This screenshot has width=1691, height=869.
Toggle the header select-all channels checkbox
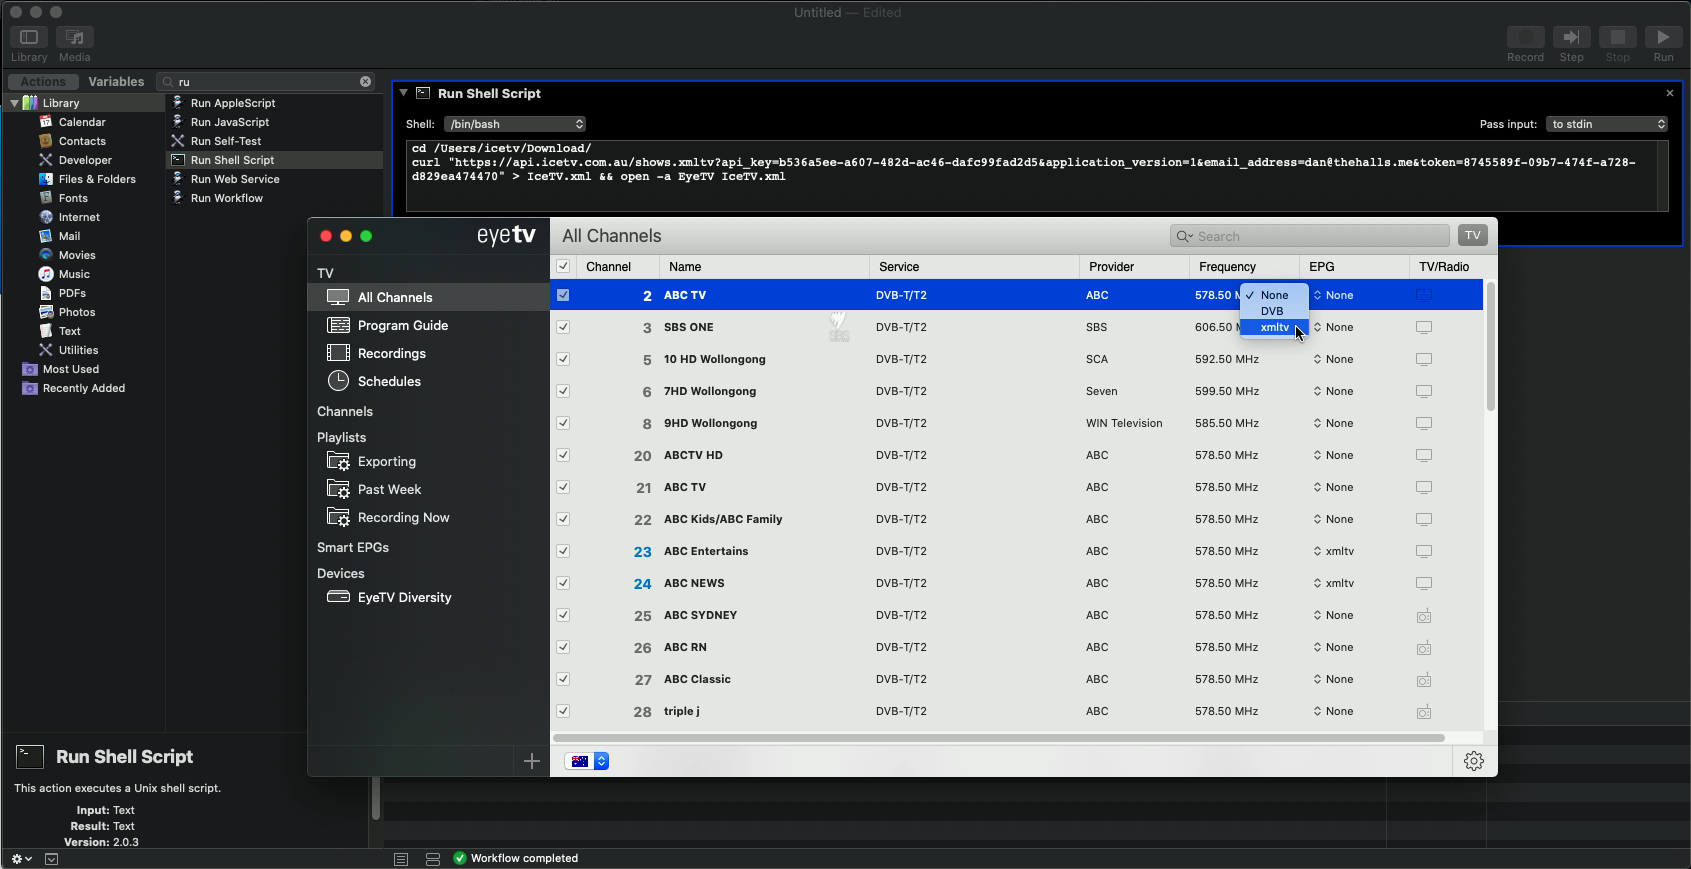563,266
